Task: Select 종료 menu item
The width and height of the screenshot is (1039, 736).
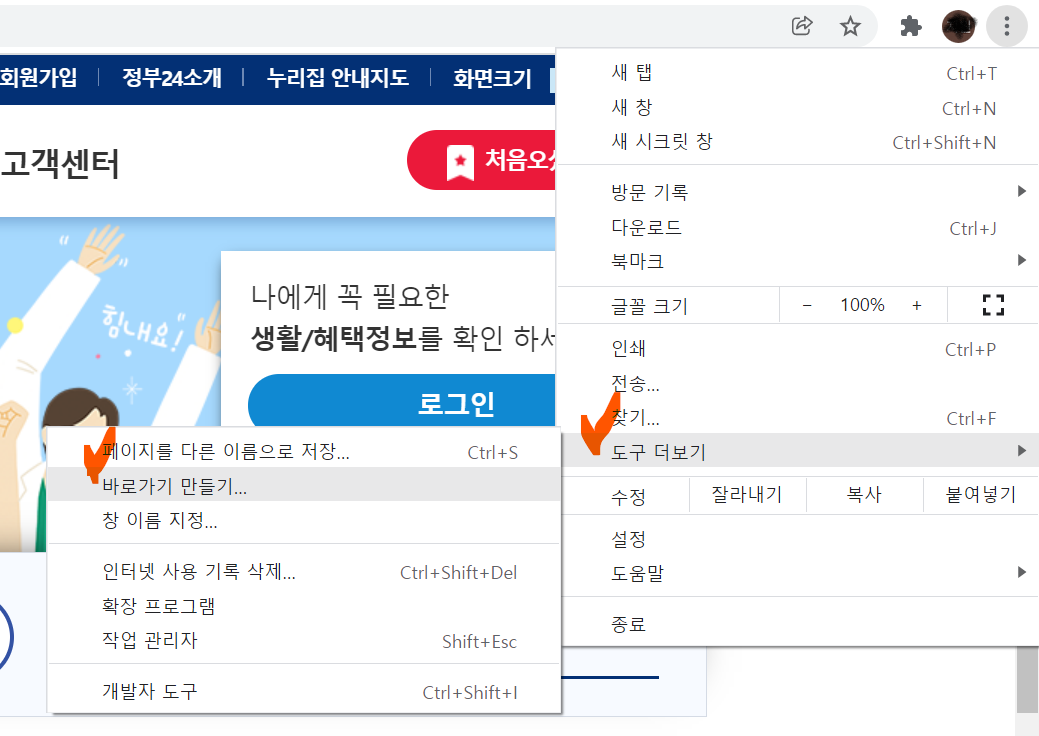Action: [x=799, y=623]
